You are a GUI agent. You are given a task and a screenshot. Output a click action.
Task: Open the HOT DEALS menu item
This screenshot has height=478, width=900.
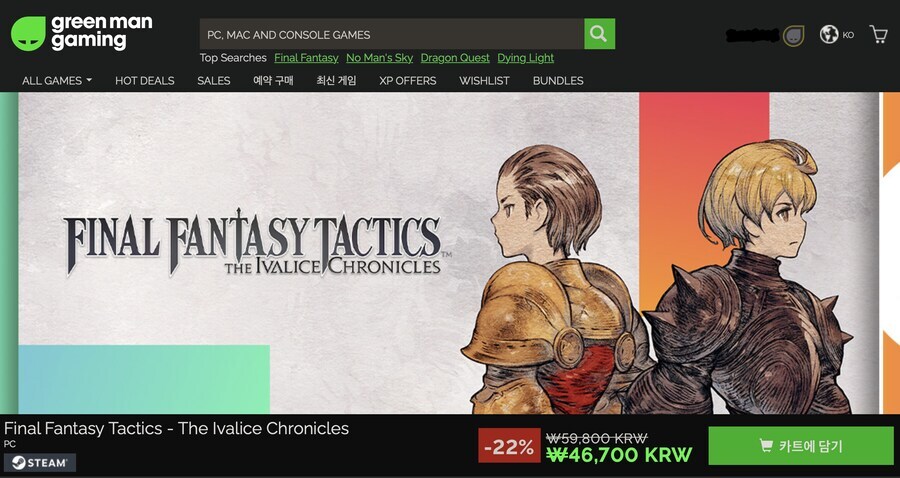(x=145, y=81)
